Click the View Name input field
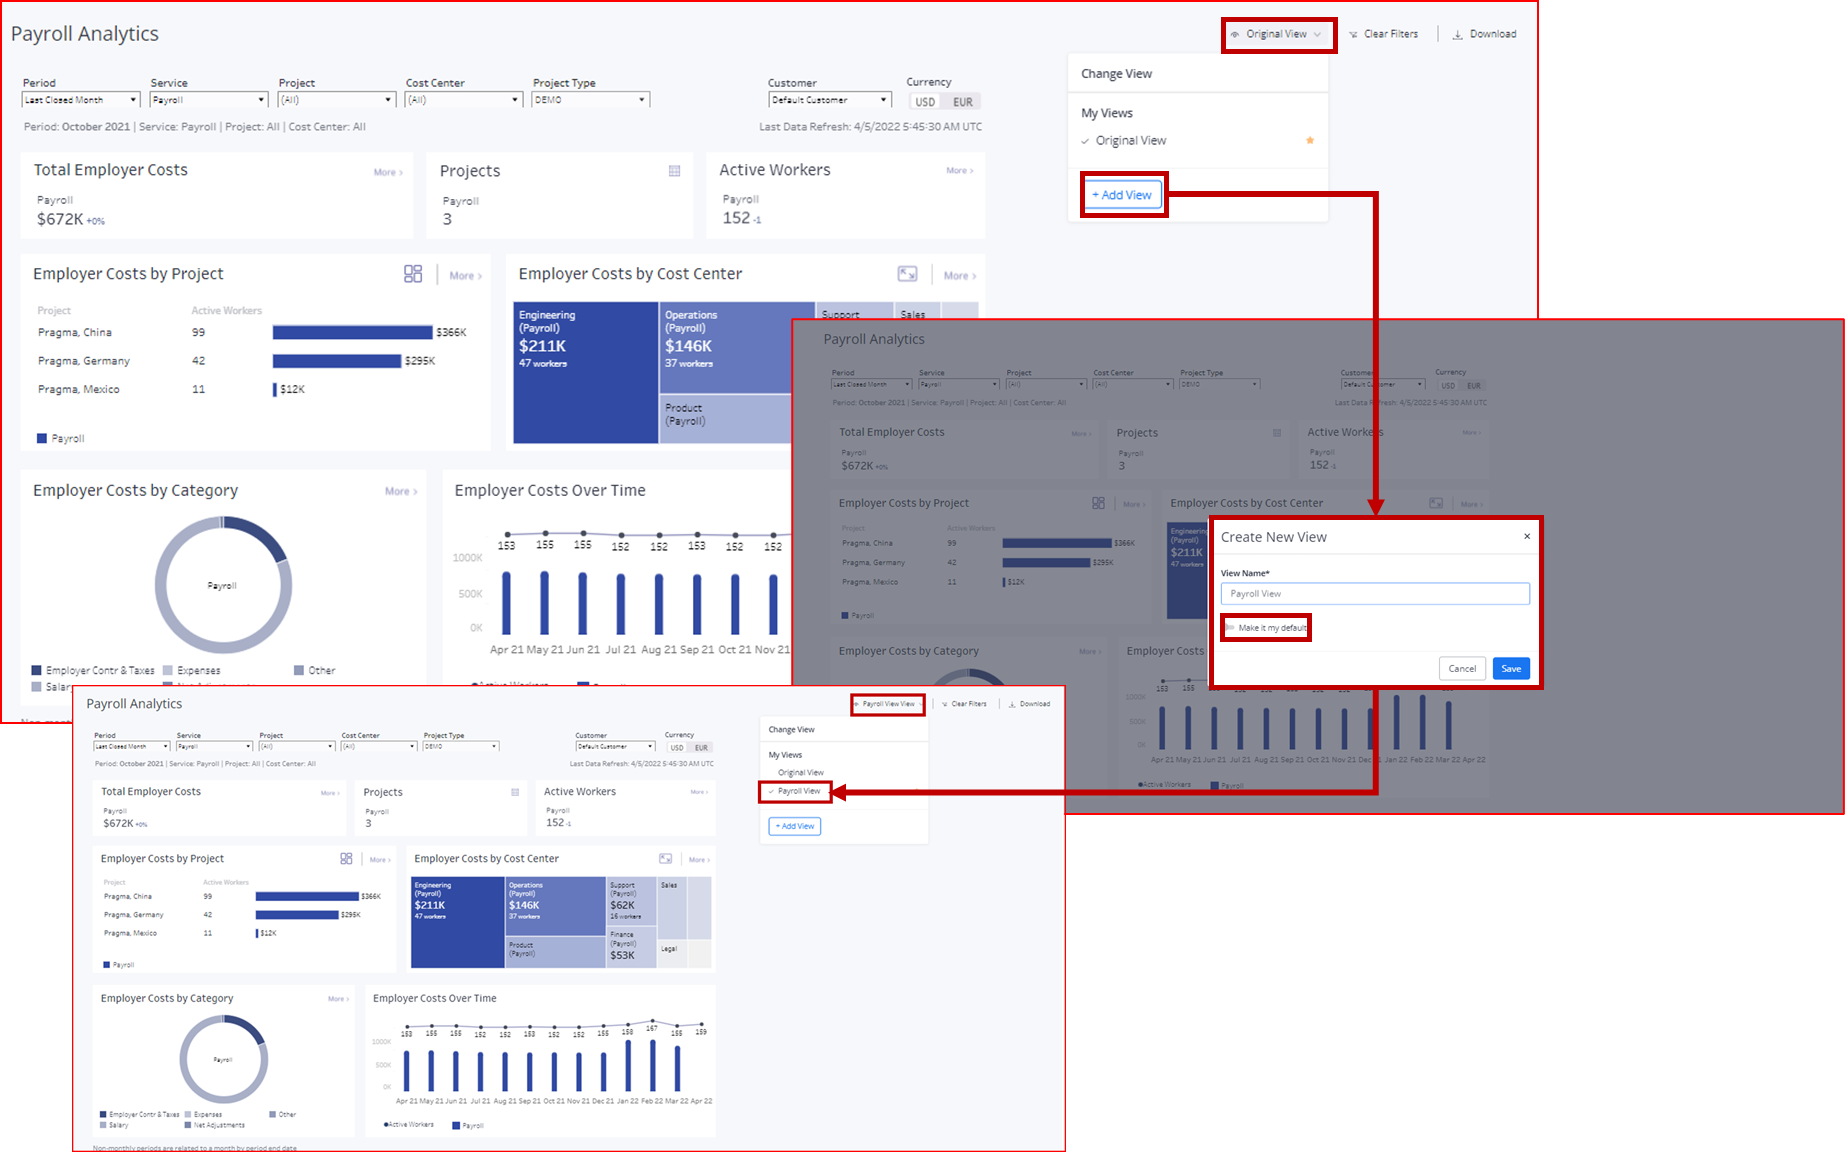Screen dimensions: 1845x1152 tap(1375, 593)
